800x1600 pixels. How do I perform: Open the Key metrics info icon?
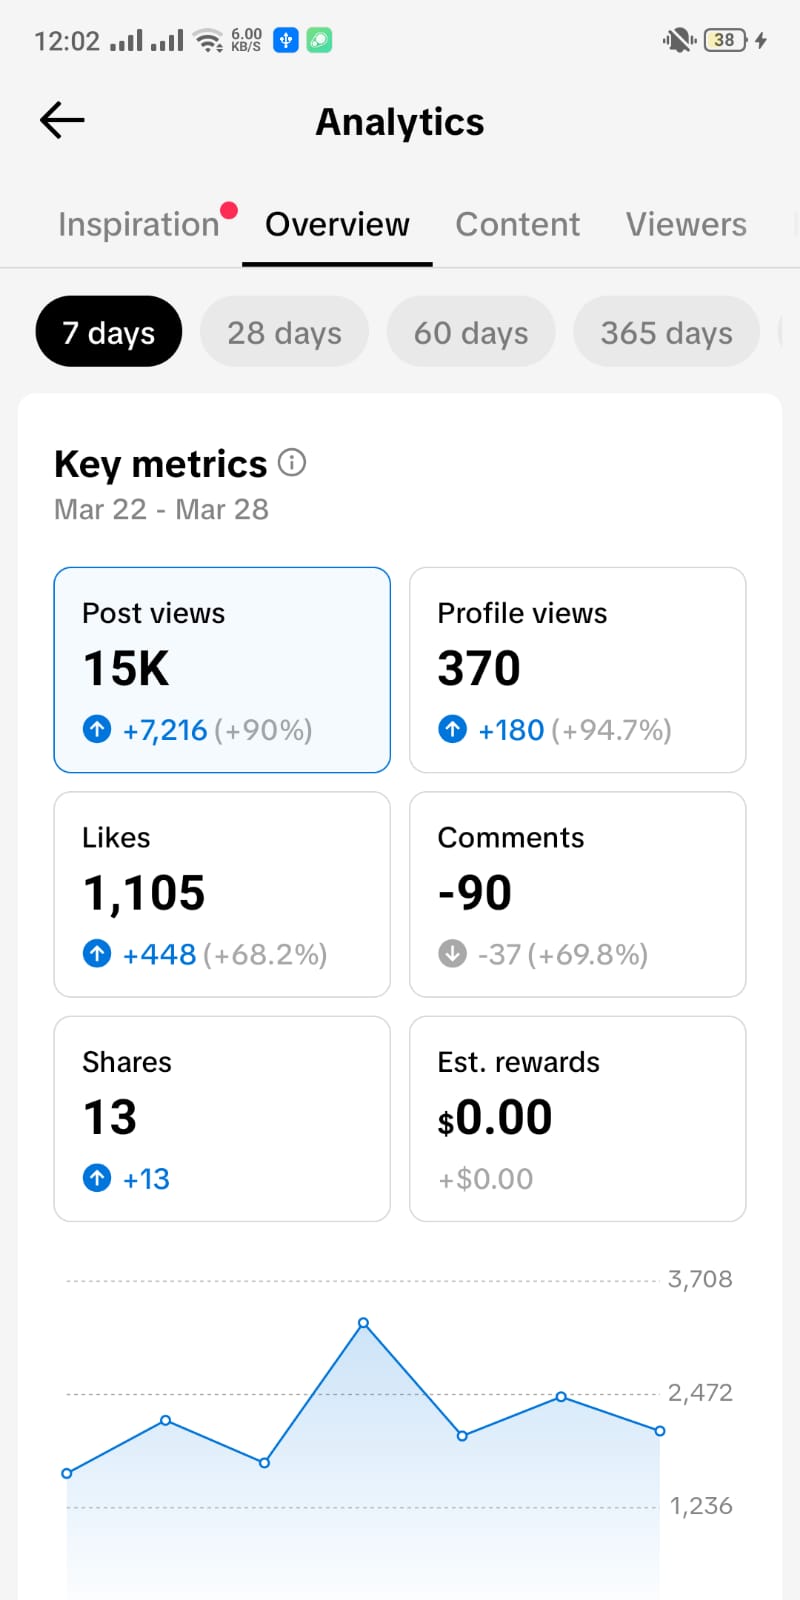tap(292, 463)
